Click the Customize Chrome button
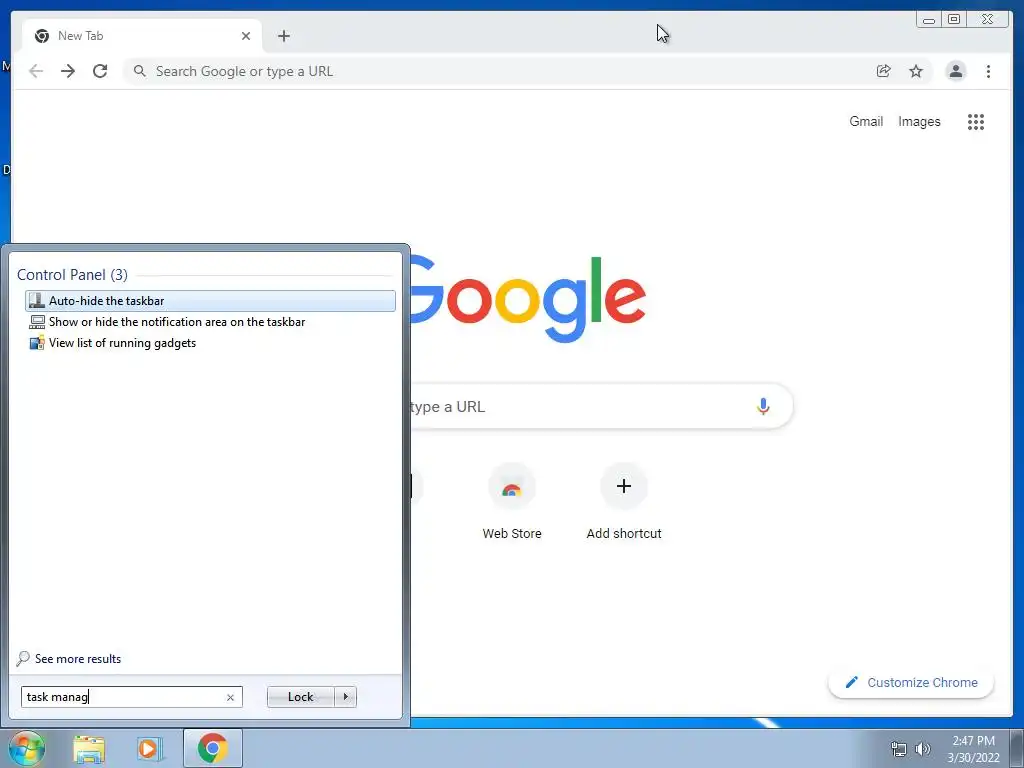This screenshot has width=1024, height=768. [x=911, y=682]
